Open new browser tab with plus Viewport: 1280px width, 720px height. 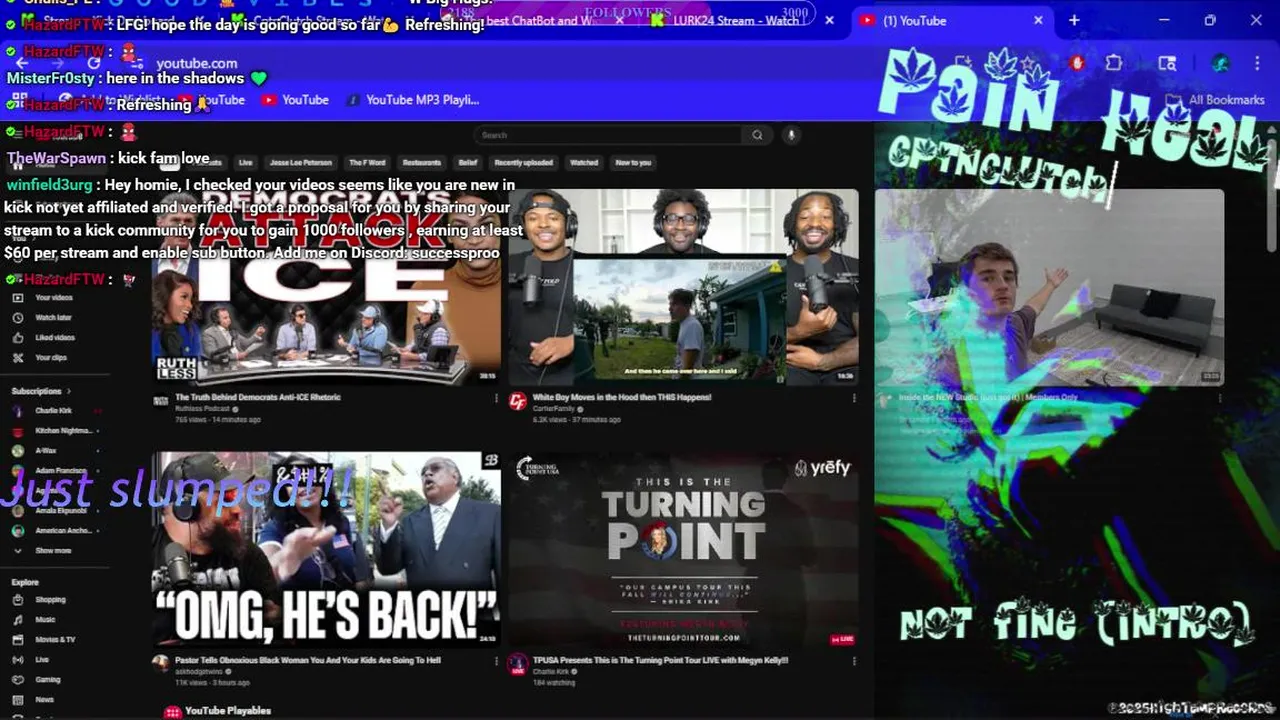coord(1074,20)
